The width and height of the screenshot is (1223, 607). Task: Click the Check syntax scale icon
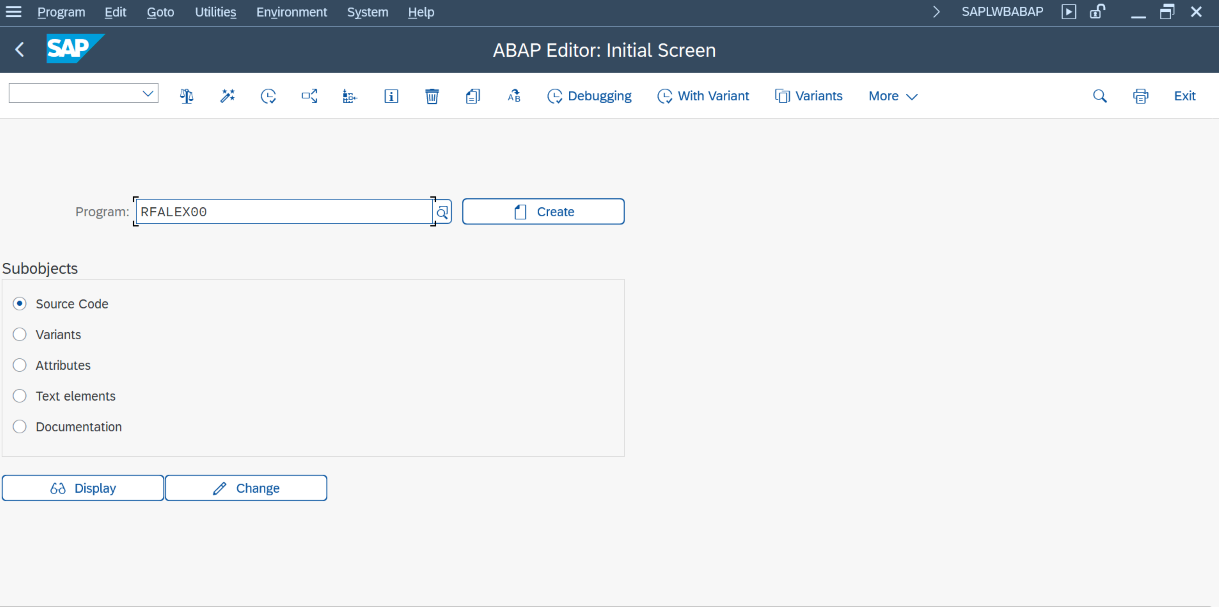click(x=186, y=96)
